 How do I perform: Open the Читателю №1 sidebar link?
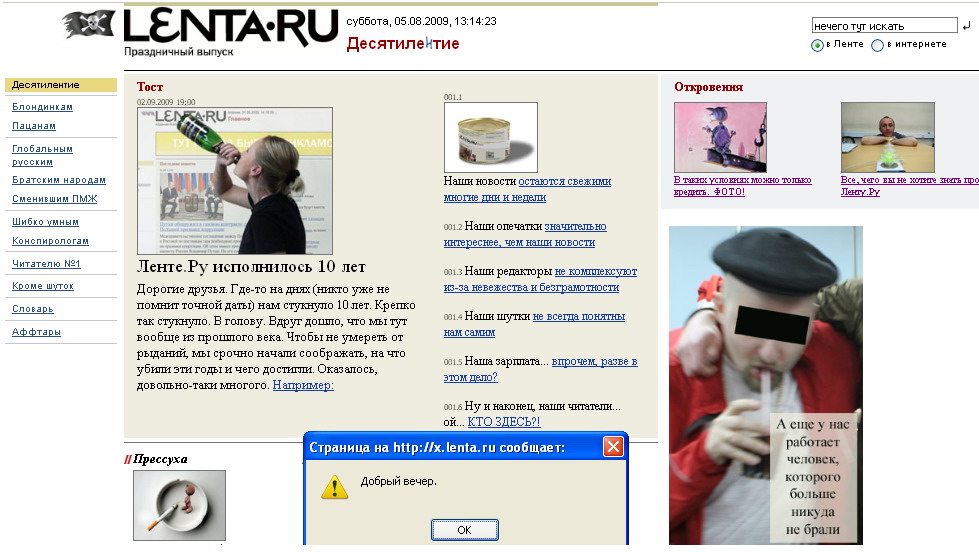click(x=46, y=264)
